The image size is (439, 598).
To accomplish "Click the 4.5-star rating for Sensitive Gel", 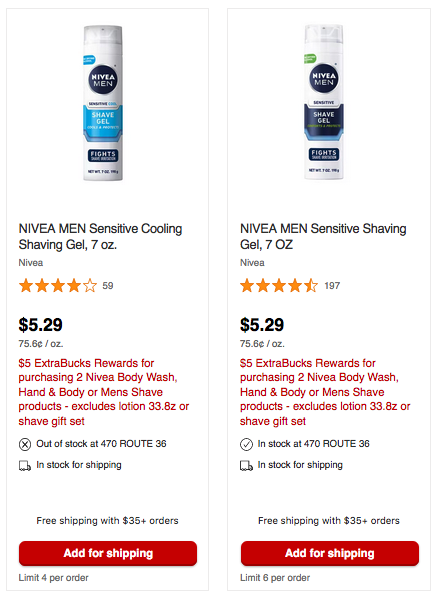I will (x=279, y=286).
